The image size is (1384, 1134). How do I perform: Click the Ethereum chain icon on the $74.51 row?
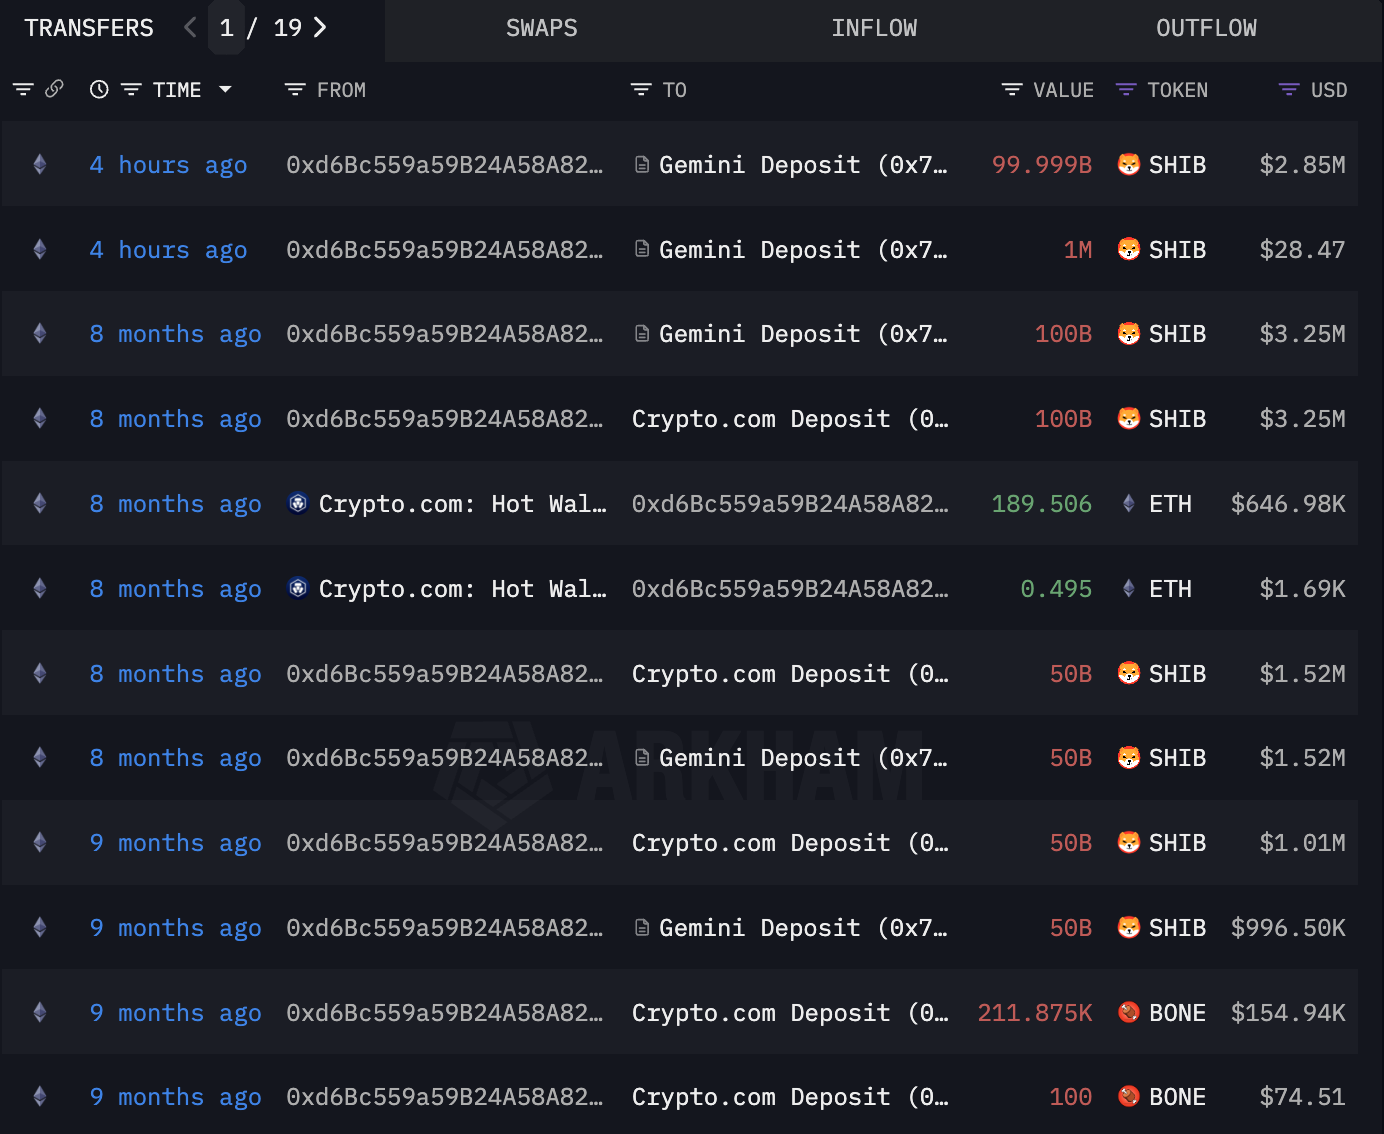click(40, 1096)
